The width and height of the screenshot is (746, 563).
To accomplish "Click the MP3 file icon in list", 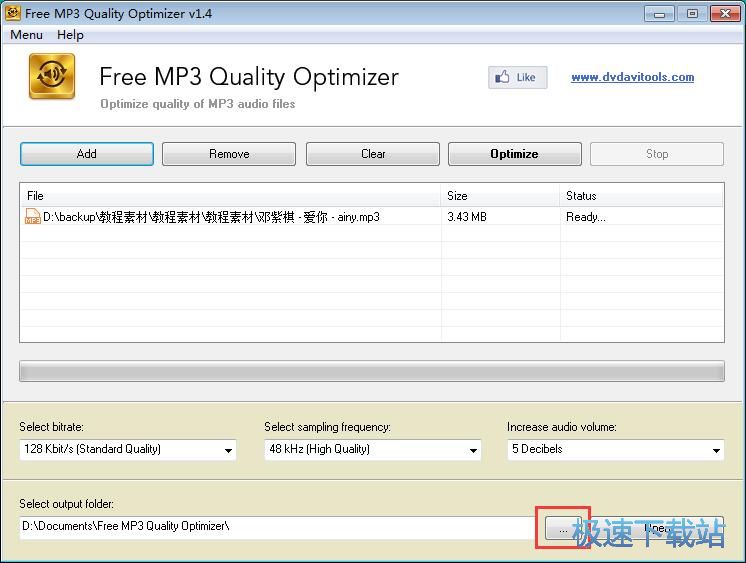I will 32,216.
